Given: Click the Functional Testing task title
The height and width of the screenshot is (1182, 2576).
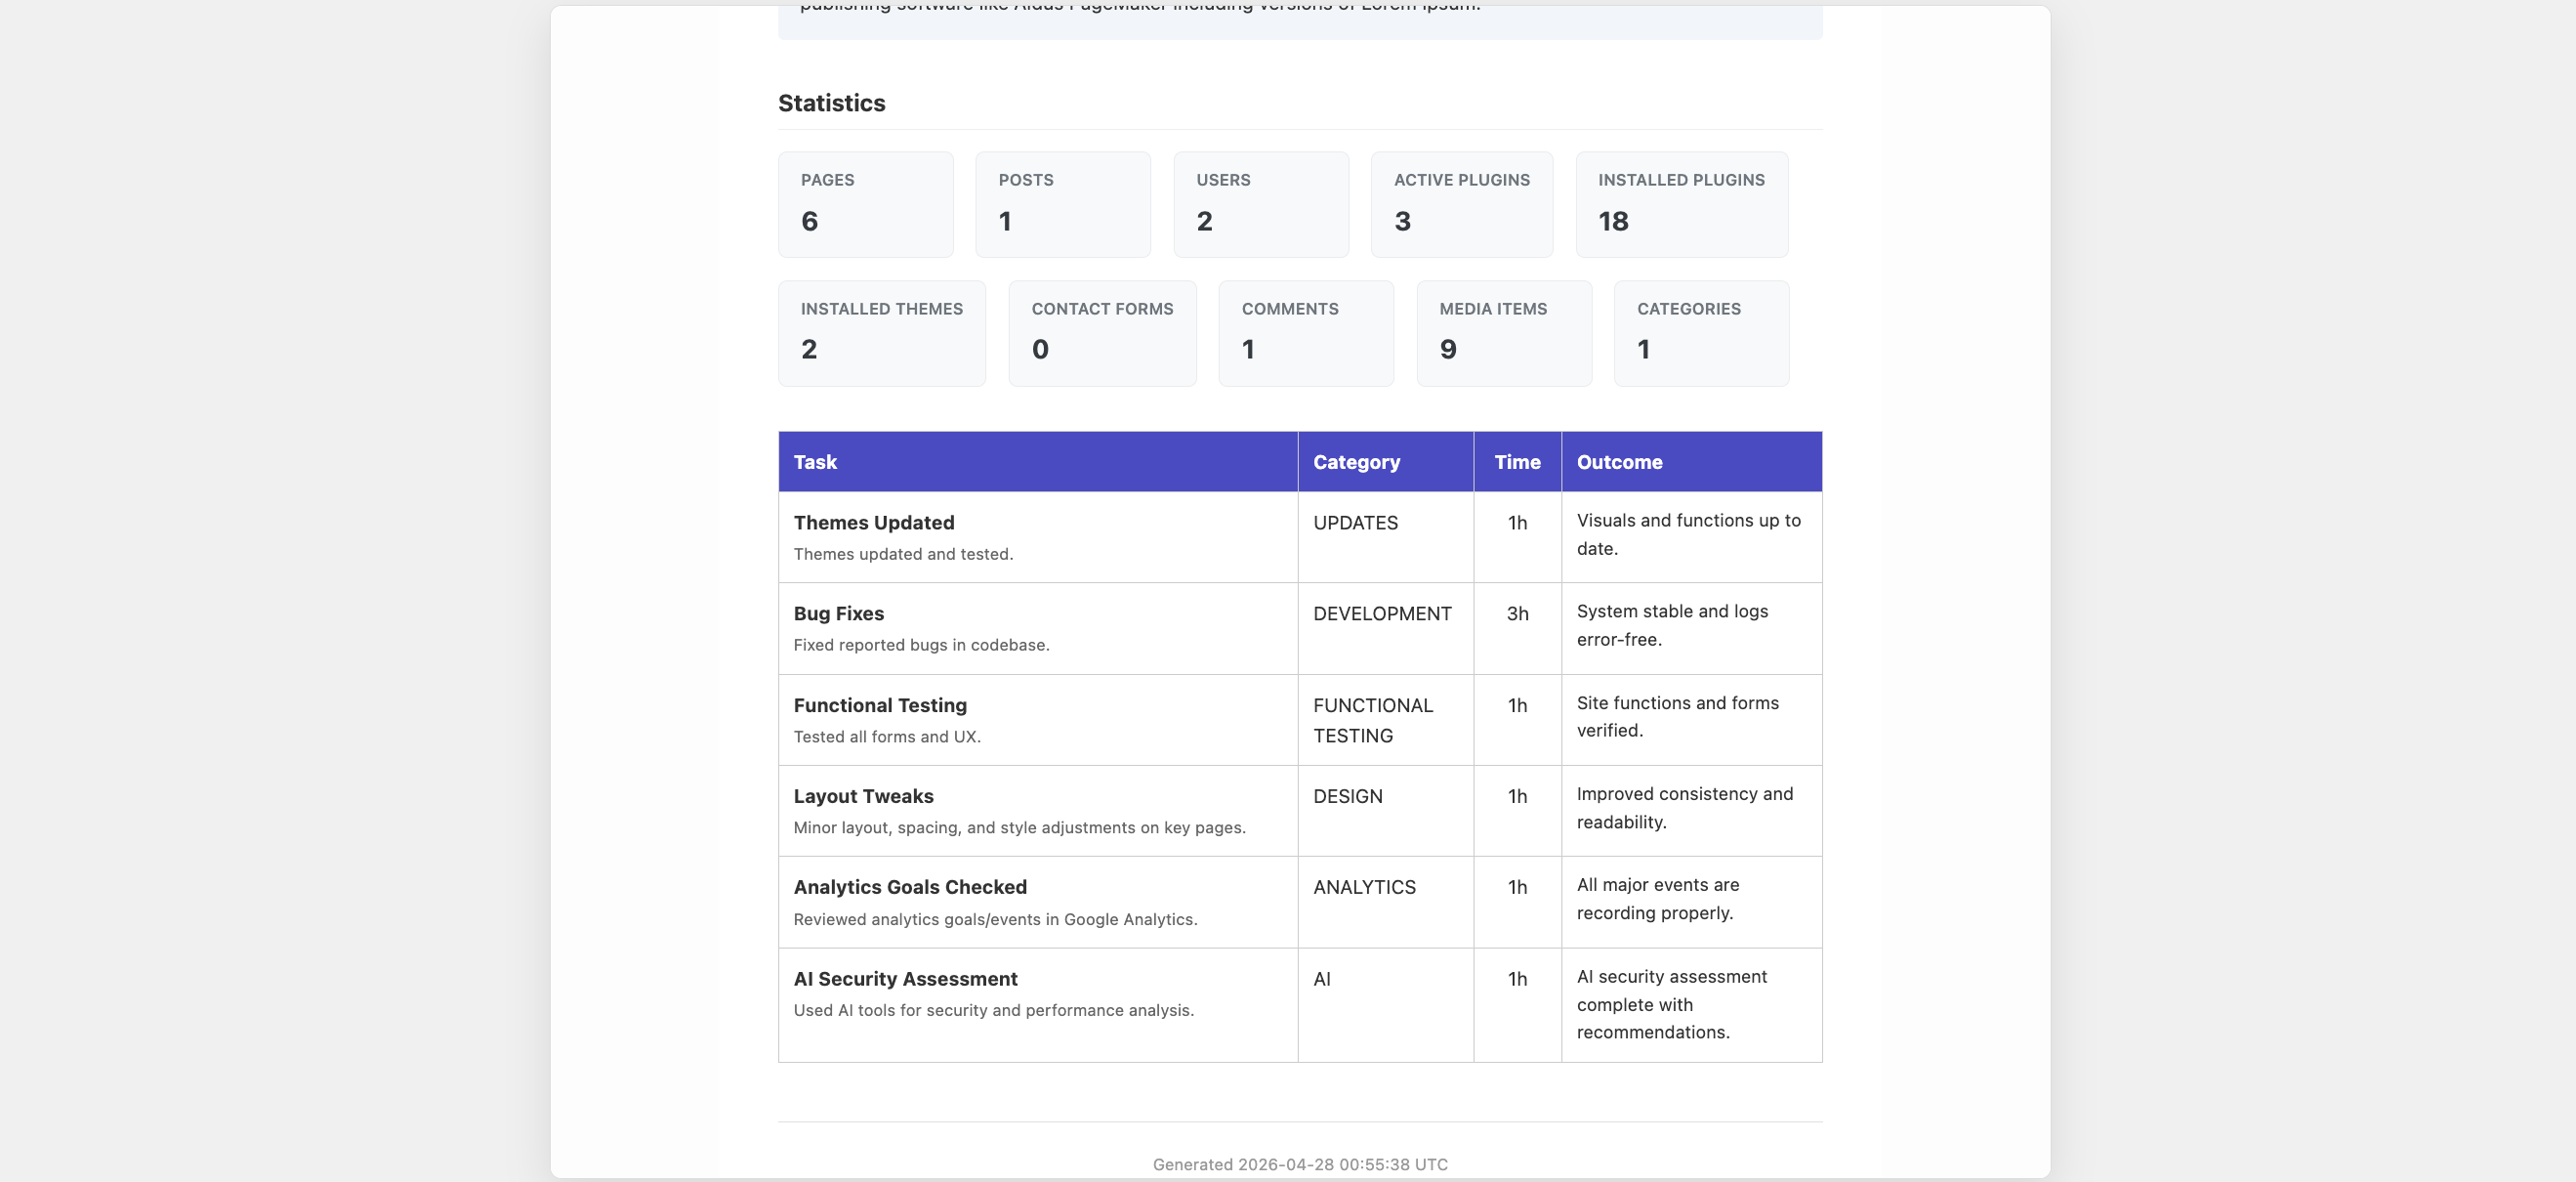Looking at the screenshot, I should pyautogui.click(x=879, y=705).
